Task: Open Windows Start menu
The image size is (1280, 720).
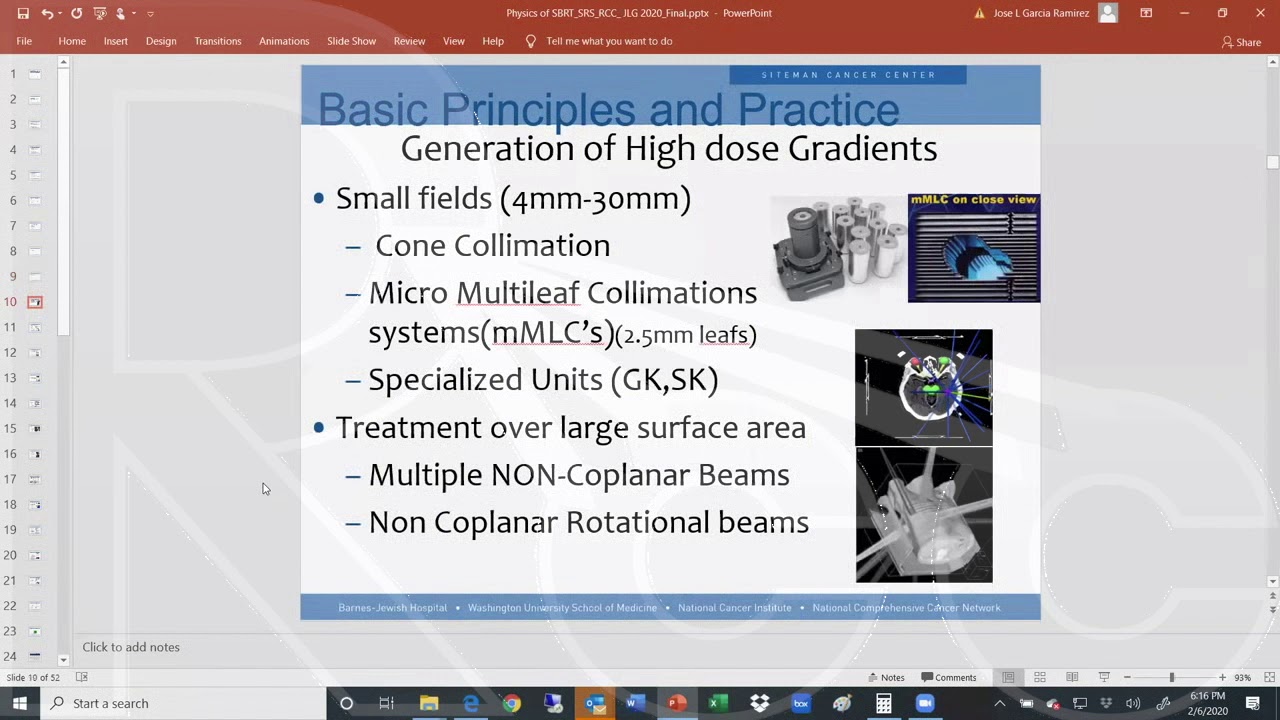Action: [x=19, y=703]
